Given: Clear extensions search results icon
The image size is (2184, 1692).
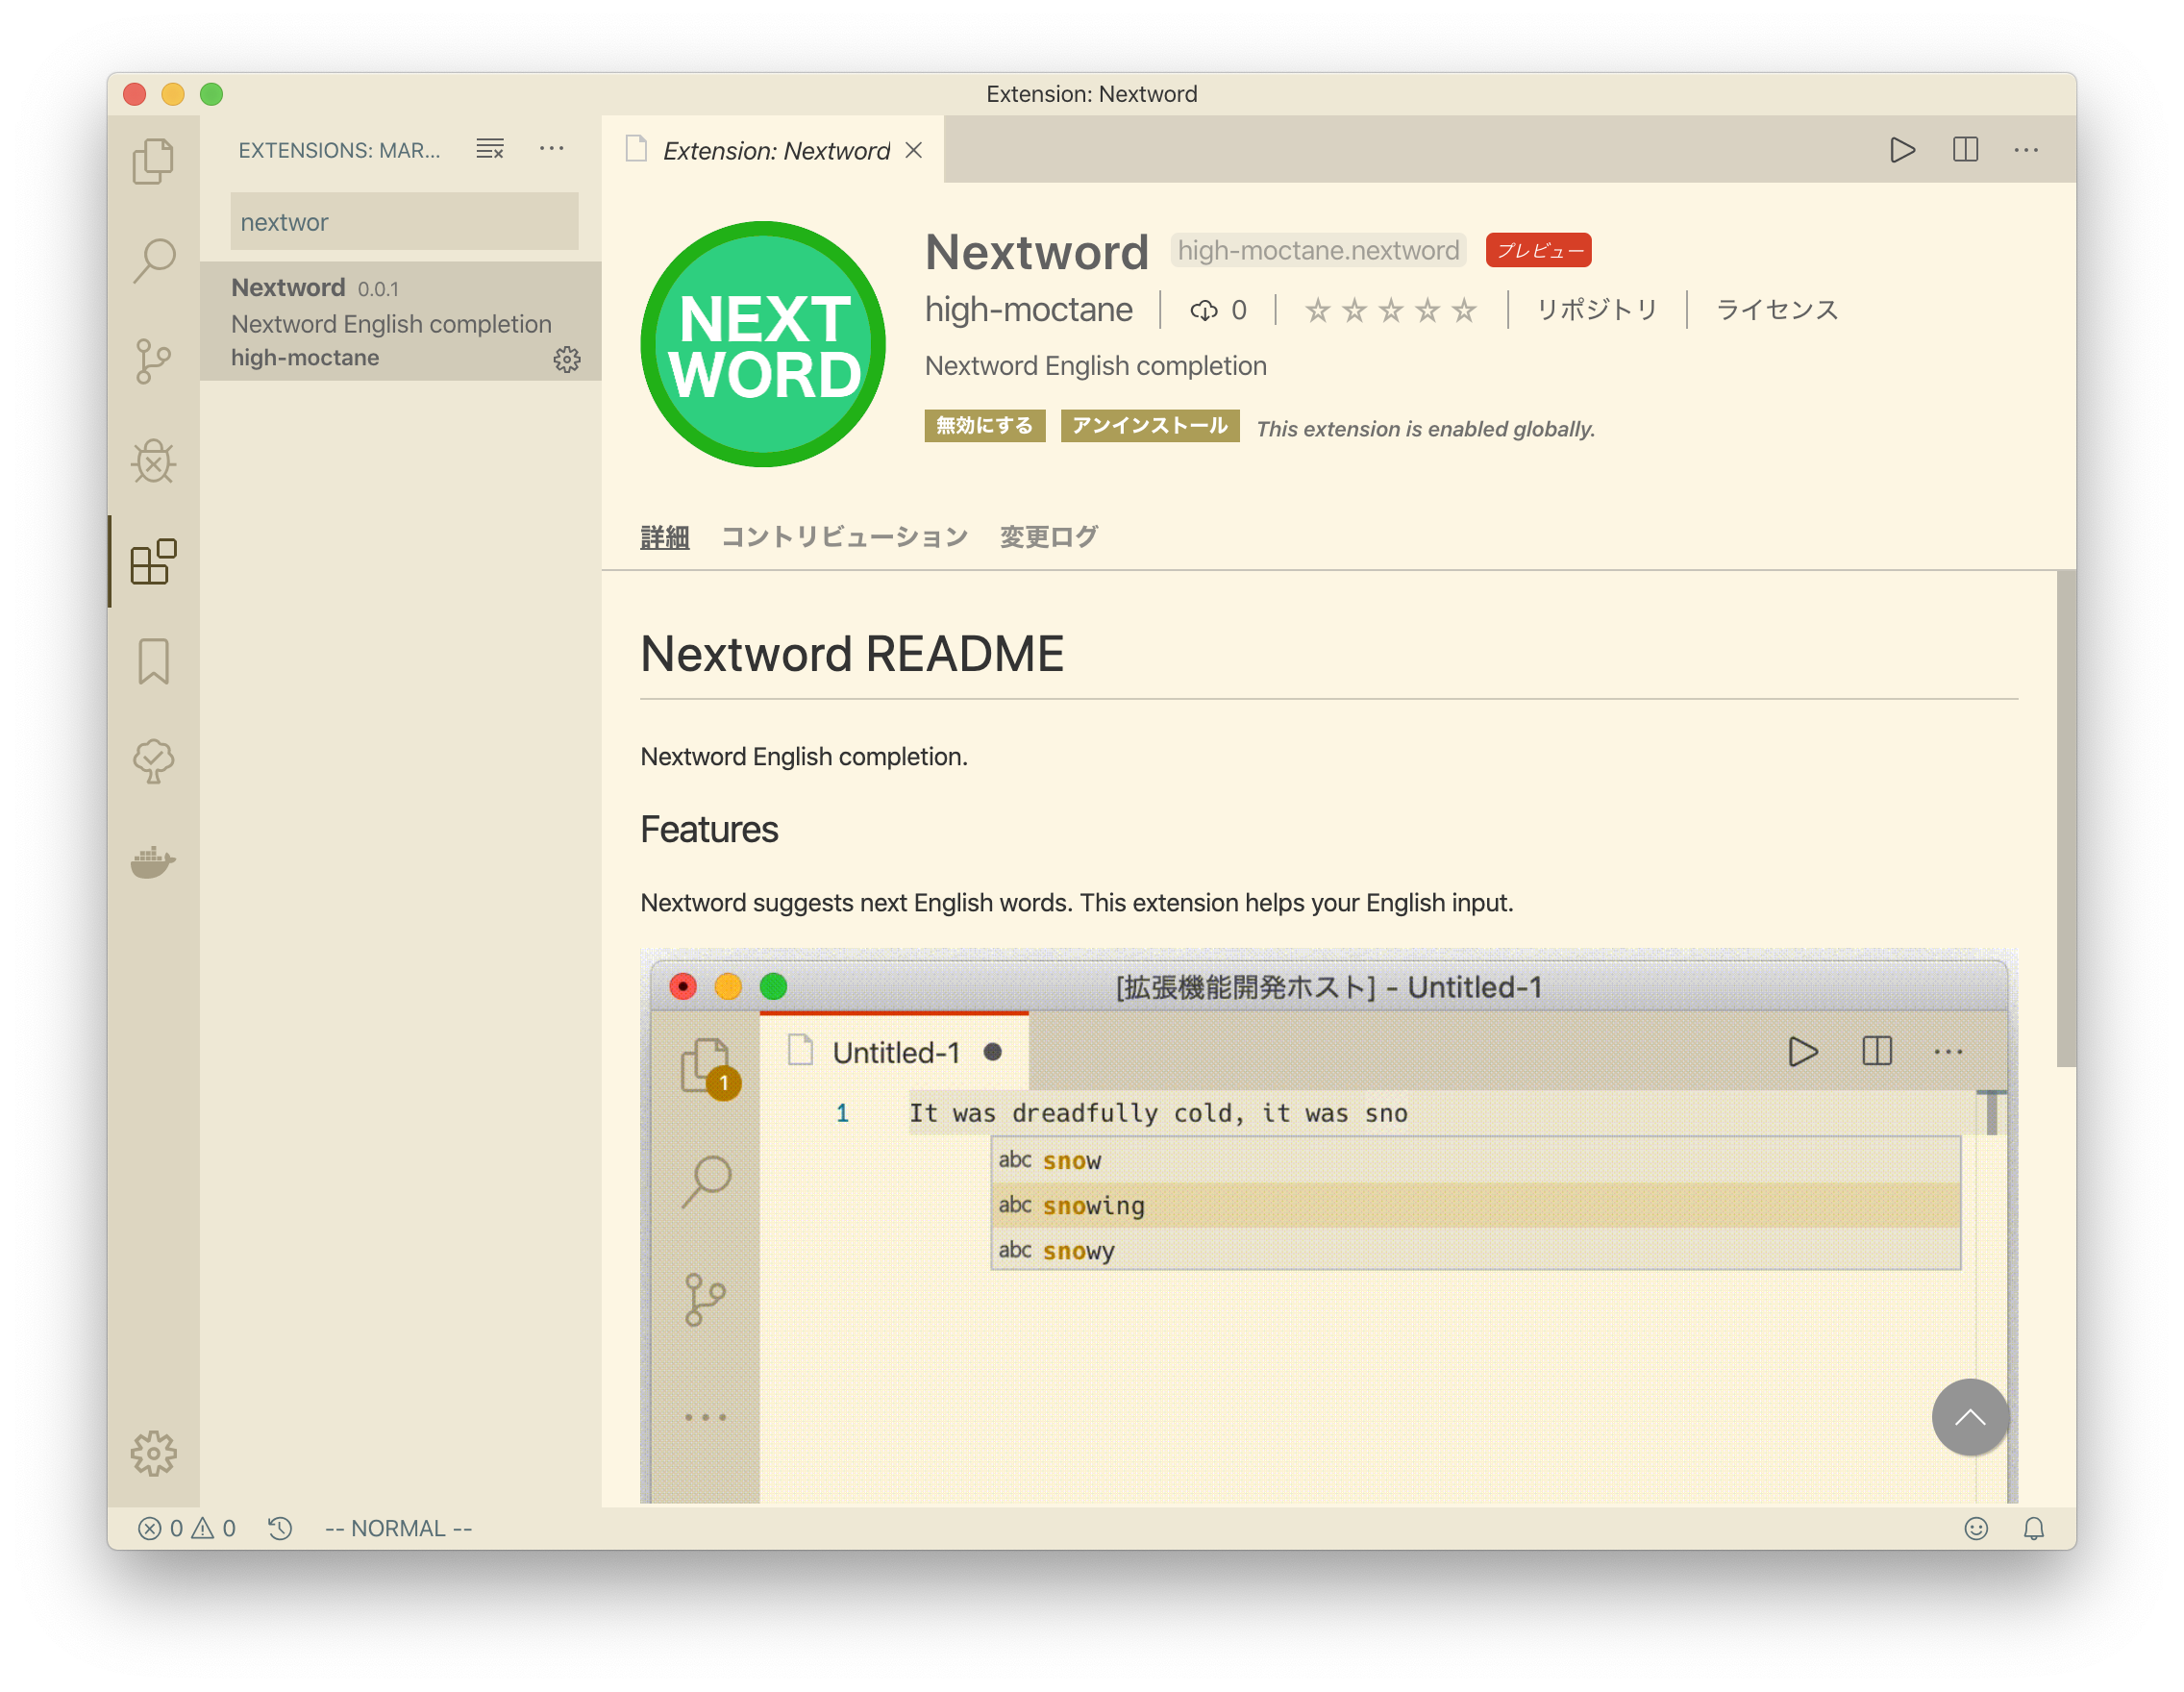Looking at the screenshot, I should tap(490, 149).
